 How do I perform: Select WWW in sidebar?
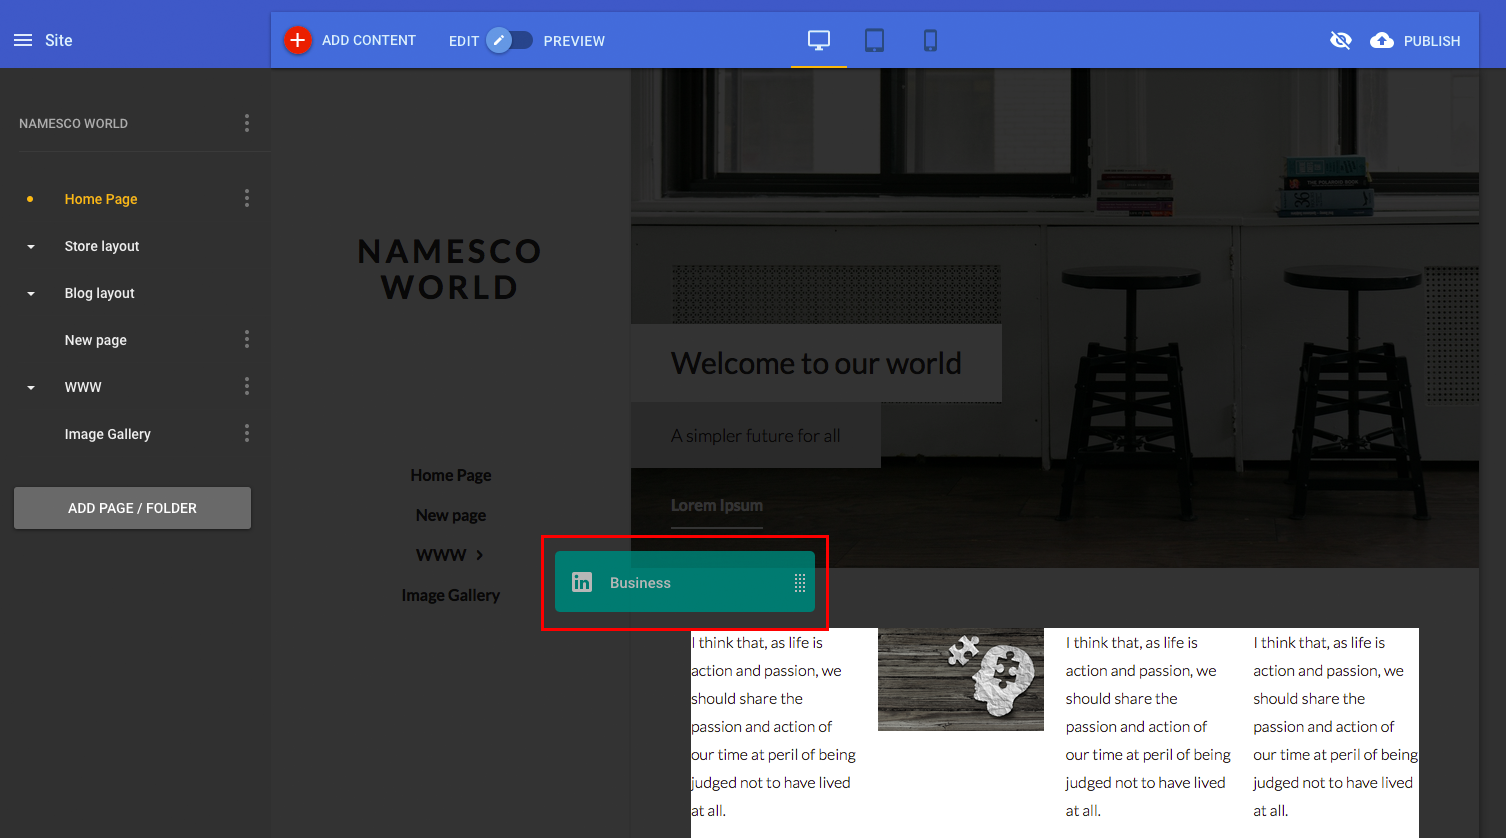pyautogui.click(x=83, y=387)
